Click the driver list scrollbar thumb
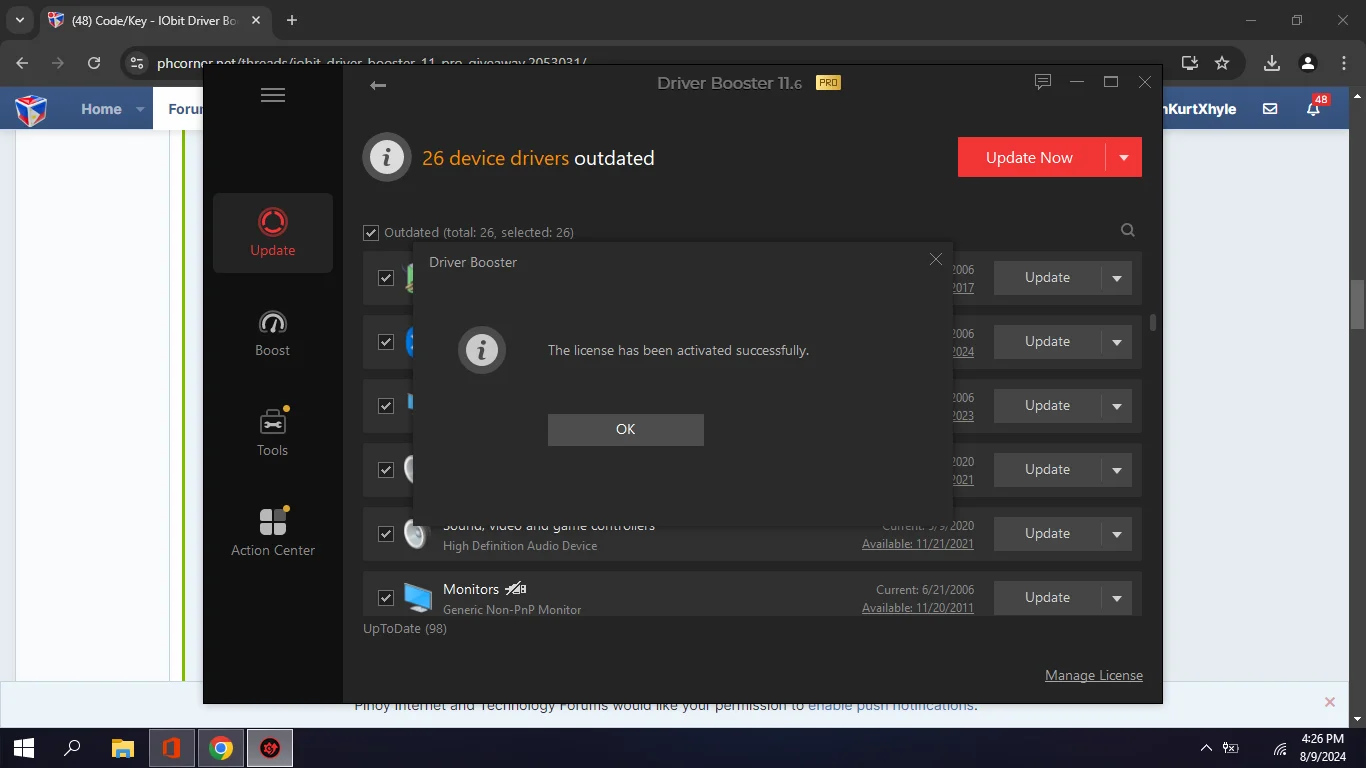1366x768 pixels. pos(1153,322)
